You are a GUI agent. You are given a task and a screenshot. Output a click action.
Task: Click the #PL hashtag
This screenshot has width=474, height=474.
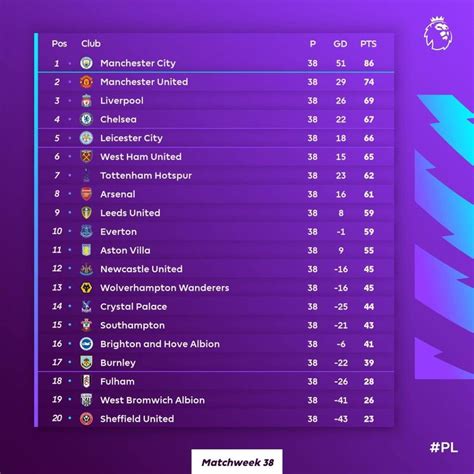444,447
